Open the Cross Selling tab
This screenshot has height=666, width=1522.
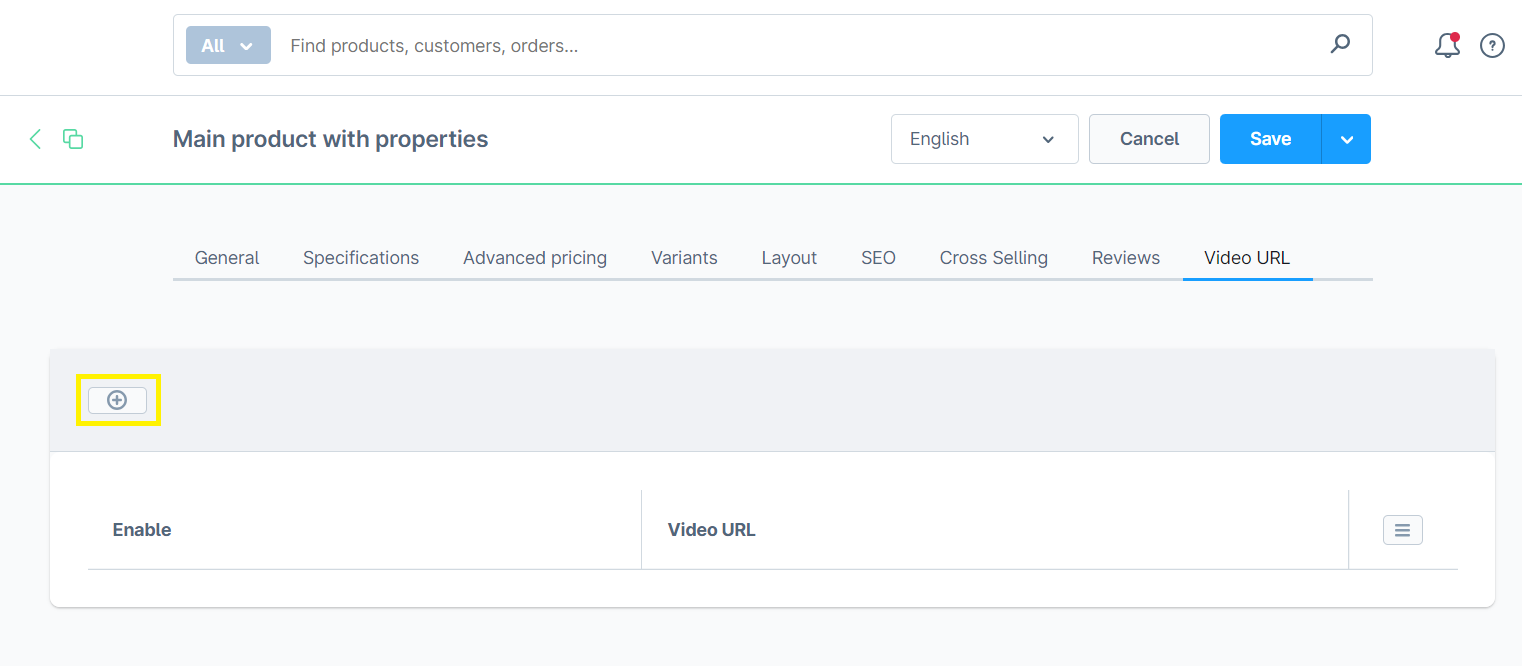tap(993, 257)
